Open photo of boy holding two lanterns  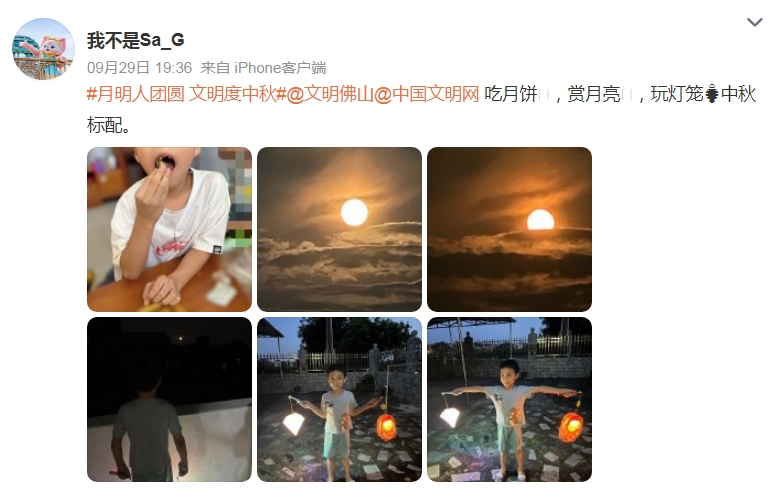coord(339,399)
